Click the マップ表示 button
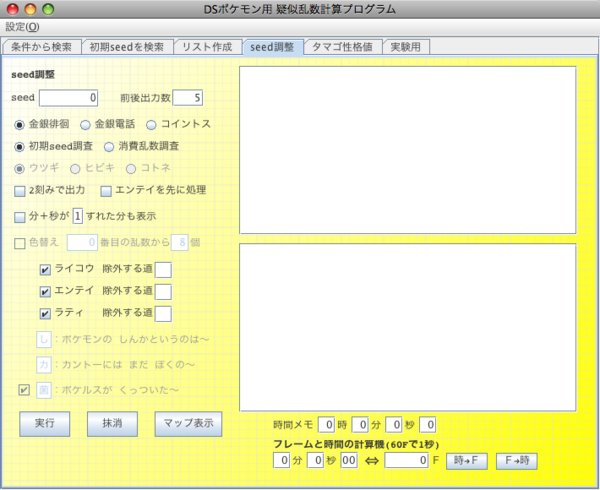This screenshot has height=490, width=600. 187,423
